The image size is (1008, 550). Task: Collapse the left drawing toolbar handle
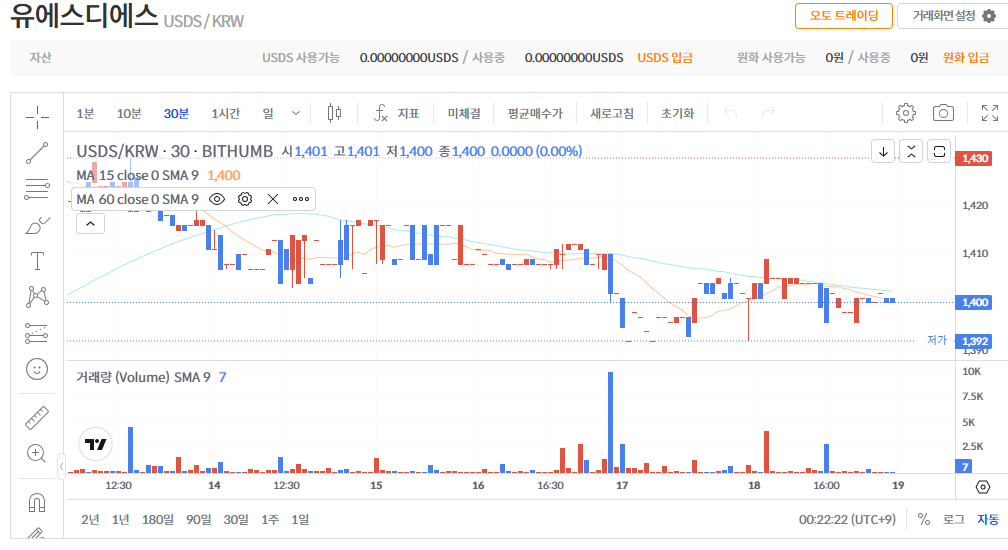click(61, 466)
